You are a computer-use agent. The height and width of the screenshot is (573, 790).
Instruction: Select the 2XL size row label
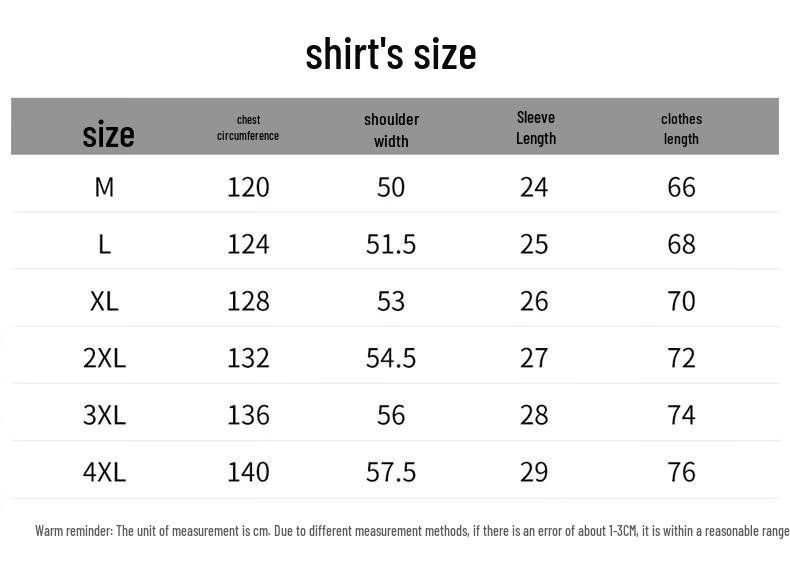tap(104, 358)
